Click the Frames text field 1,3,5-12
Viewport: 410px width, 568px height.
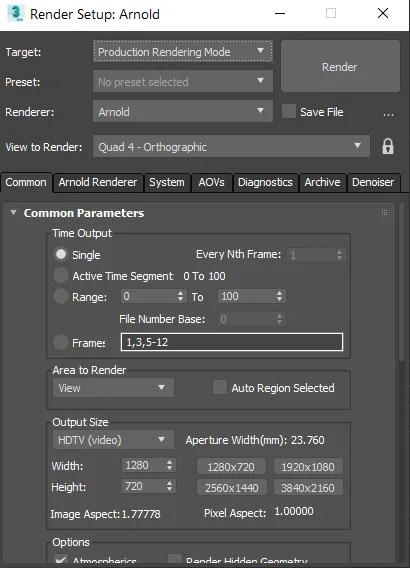tap(232, 342)
